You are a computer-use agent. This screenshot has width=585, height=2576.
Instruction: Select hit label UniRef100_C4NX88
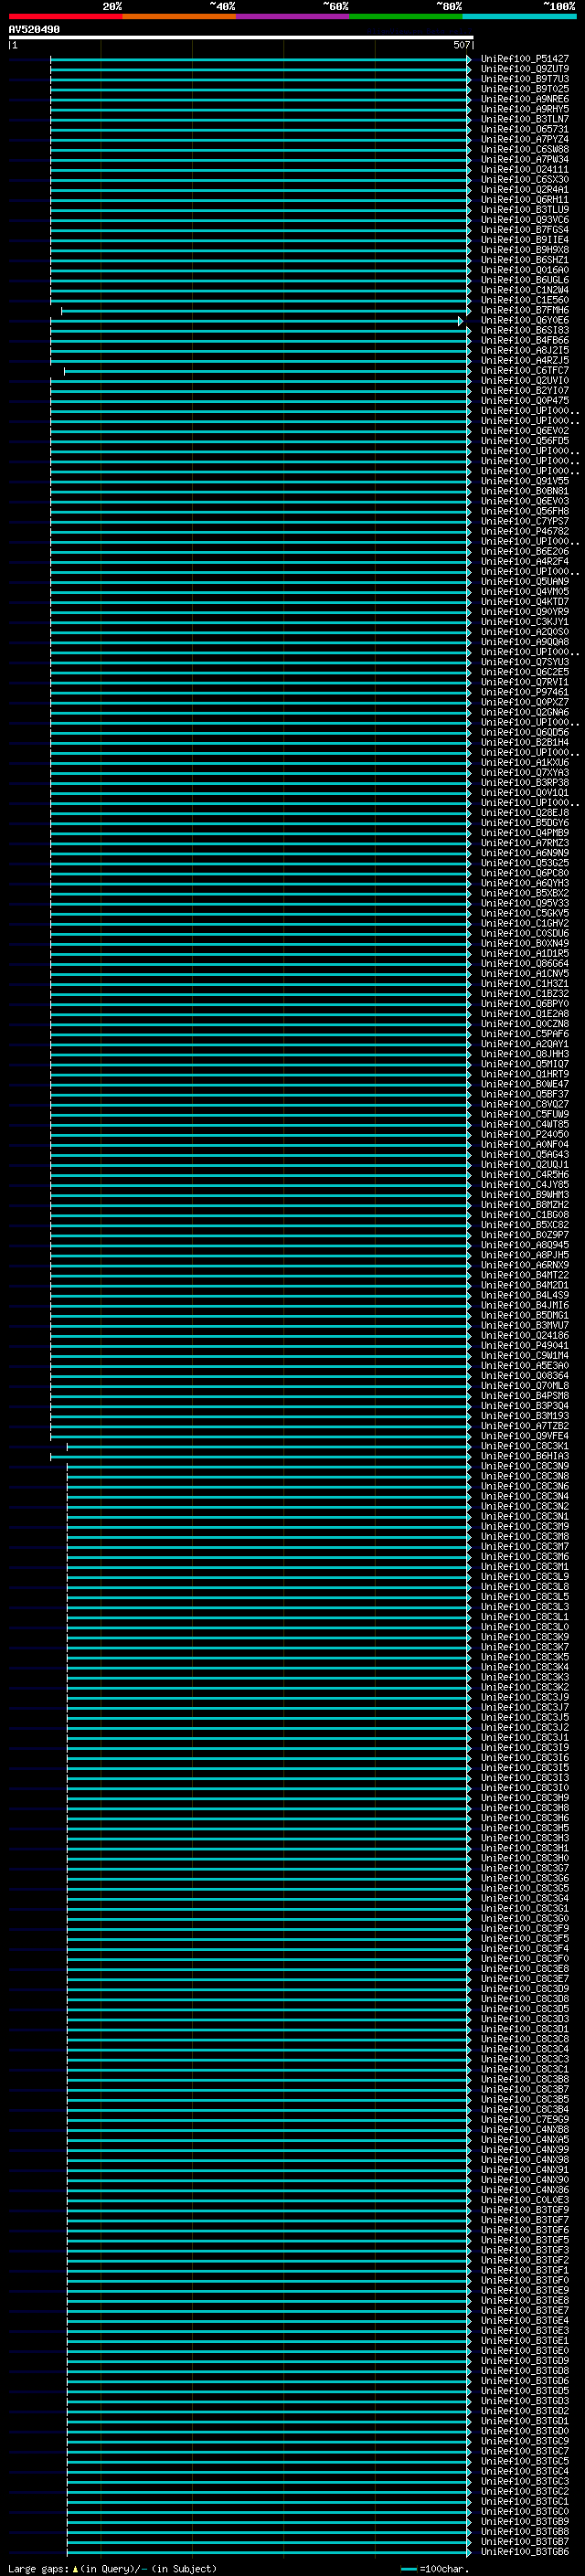pos(525,2129)
